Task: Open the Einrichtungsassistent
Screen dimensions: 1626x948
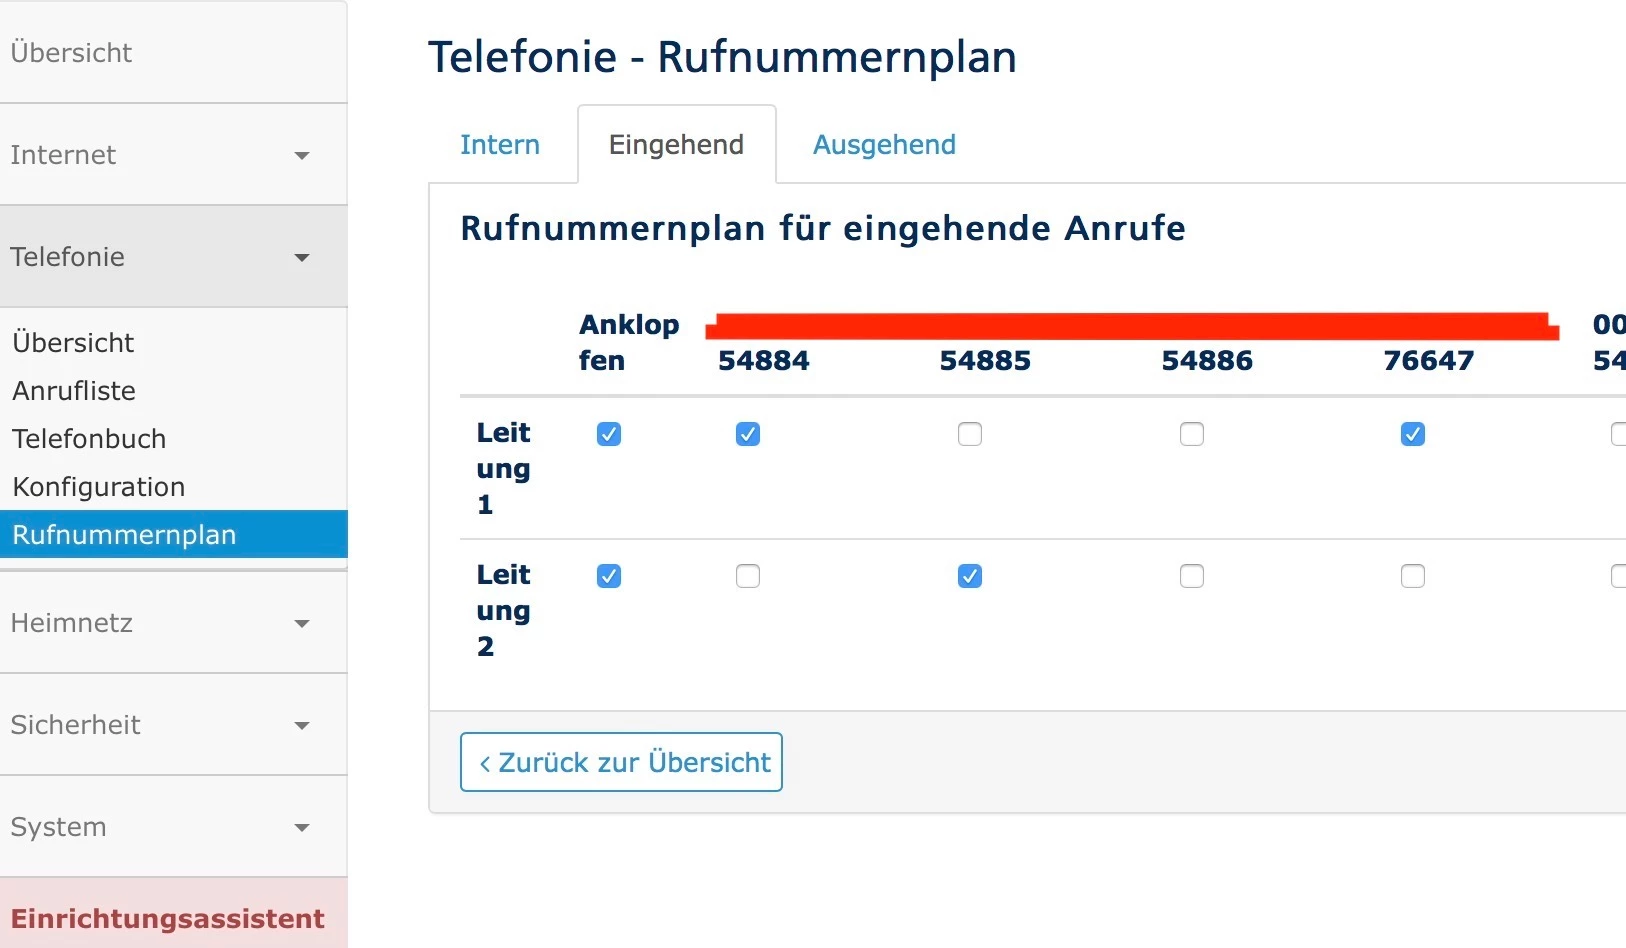Action: coord(168,918)
